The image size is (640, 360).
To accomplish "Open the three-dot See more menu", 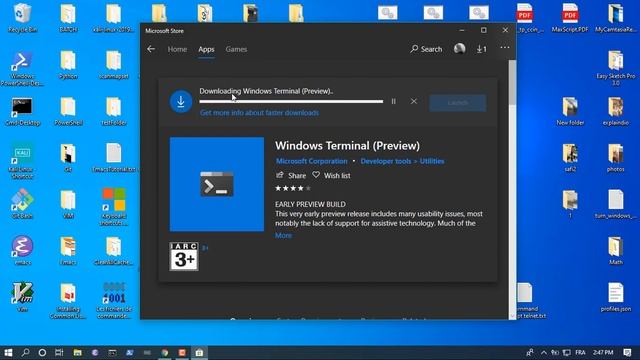I will pyautogui.click(x=505, y=47).
